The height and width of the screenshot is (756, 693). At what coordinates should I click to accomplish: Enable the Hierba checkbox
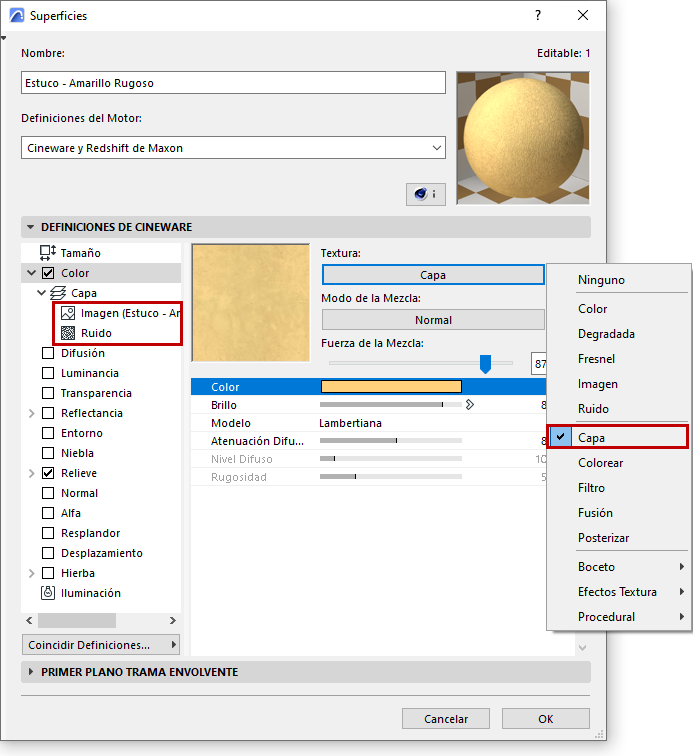(x=48, y=573)
